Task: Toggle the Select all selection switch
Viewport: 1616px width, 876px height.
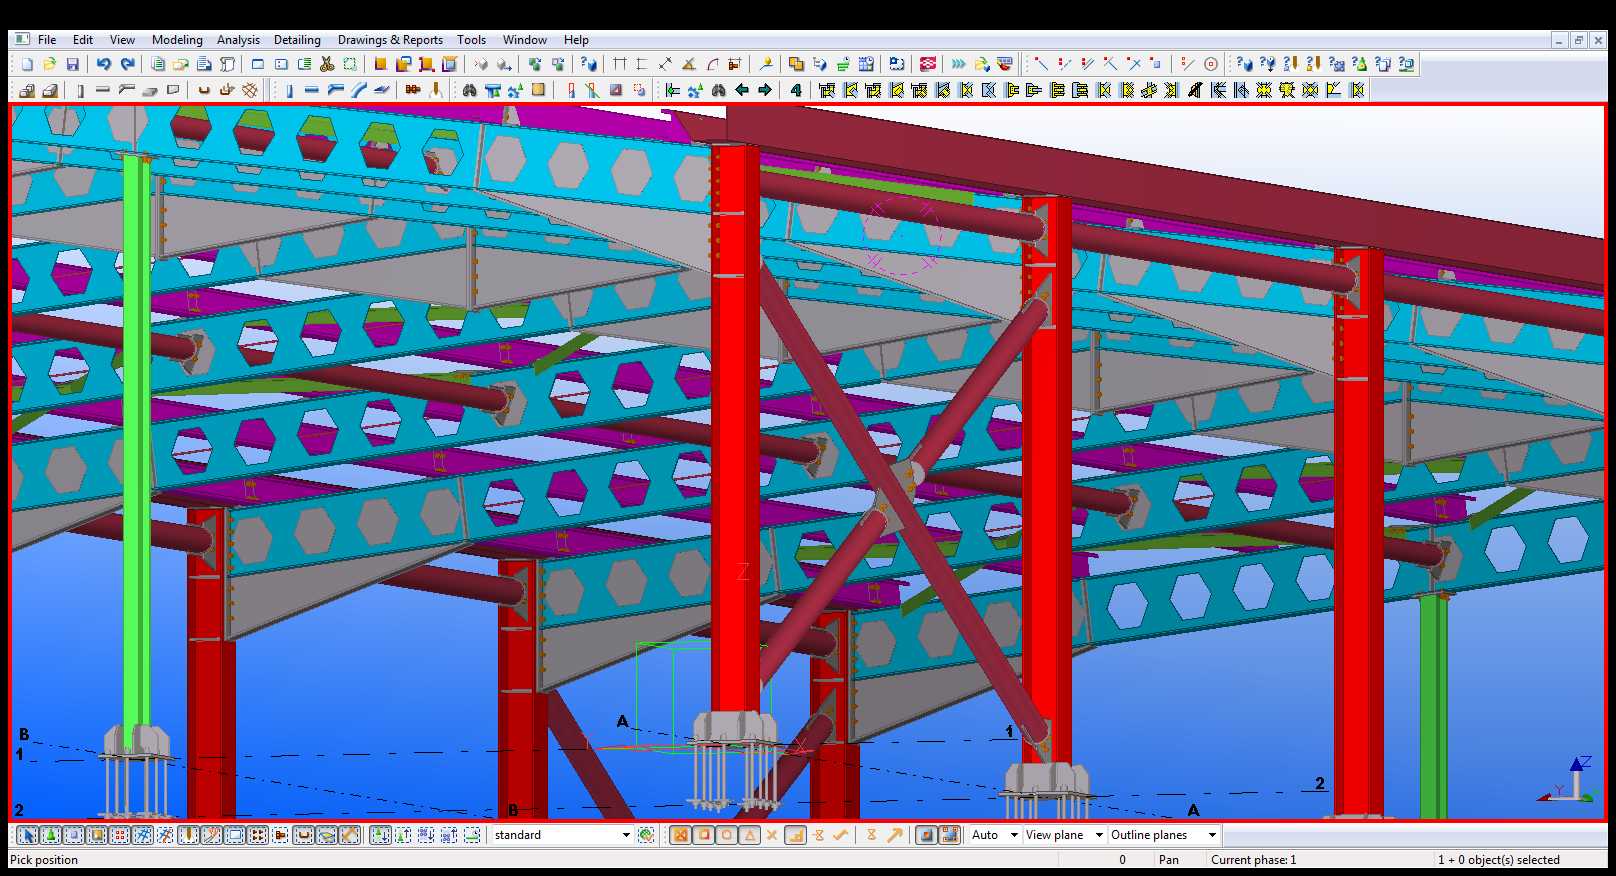Action: tap(28, 835)
